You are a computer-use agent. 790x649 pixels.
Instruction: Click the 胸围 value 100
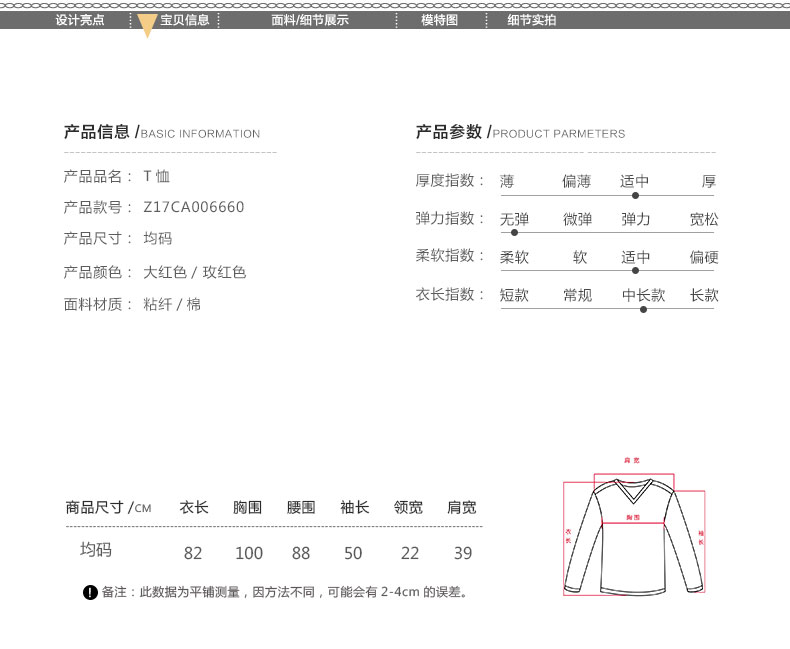coord(249,553)
